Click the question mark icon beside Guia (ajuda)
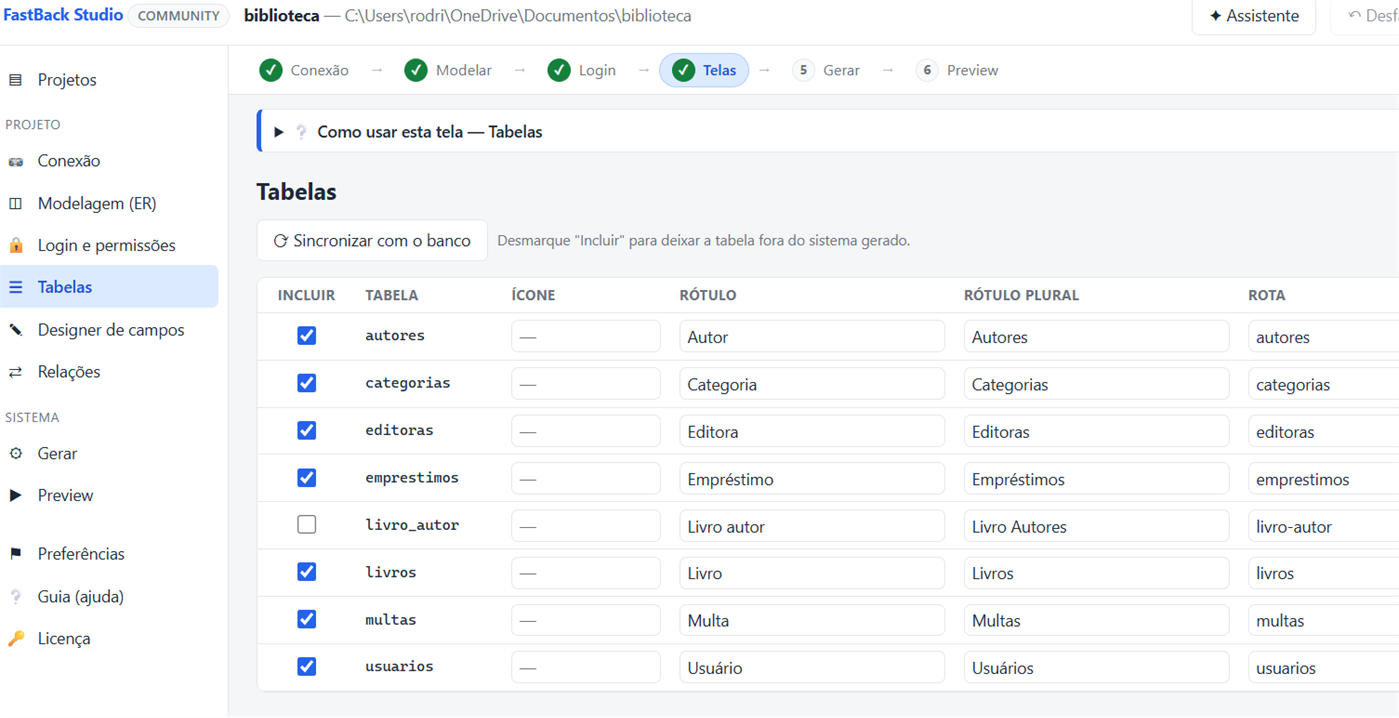1399x718 pixels. point(15,597)
